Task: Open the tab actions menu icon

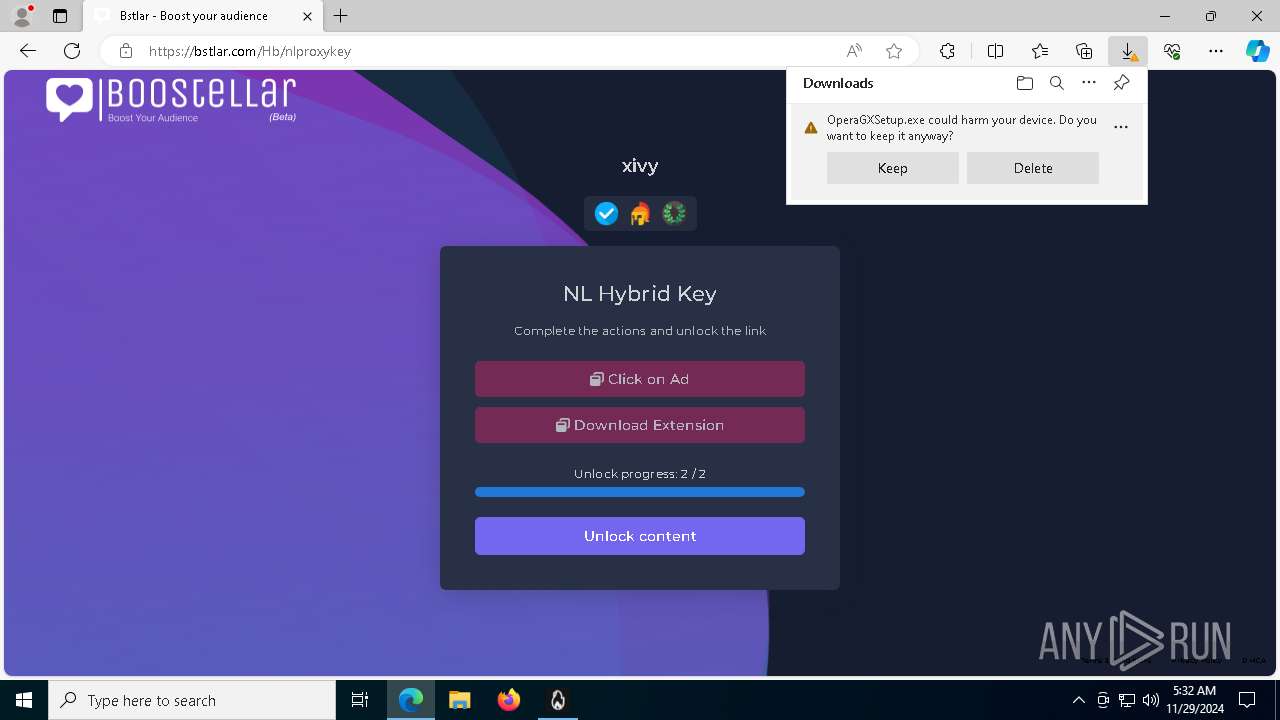Action: pos(60,16)
